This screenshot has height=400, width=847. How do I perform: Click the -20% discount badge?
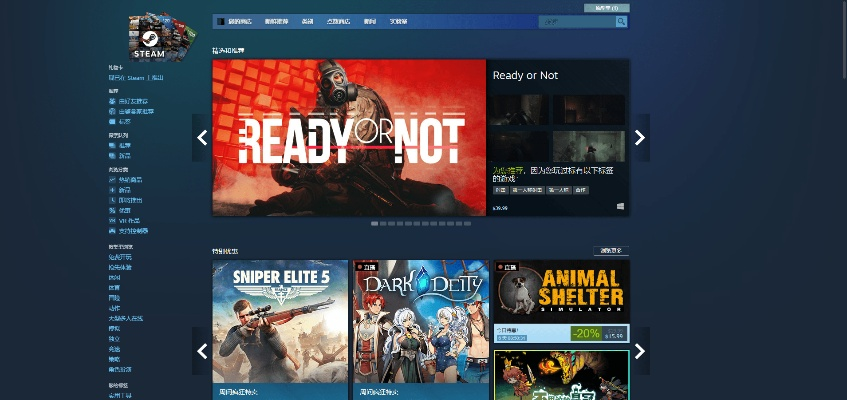click(586, 334)
